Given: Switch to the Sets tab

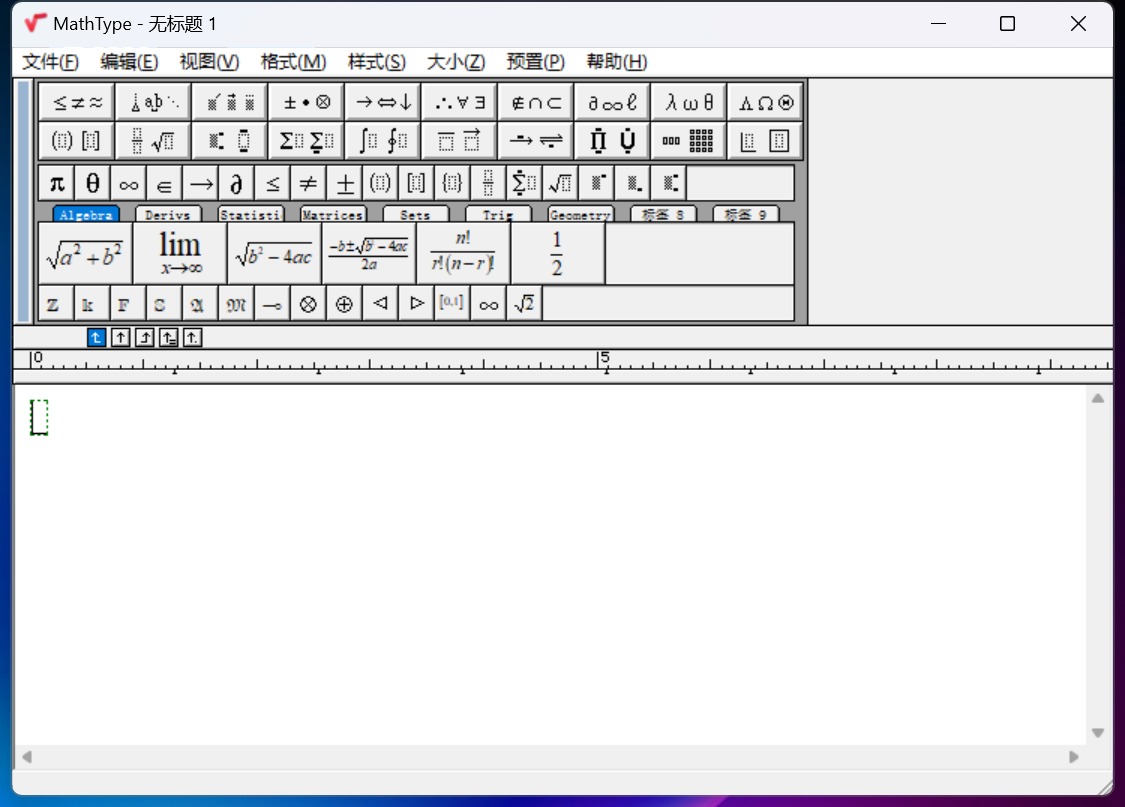Looking at the screenshot, I should (x=415, y=214).
